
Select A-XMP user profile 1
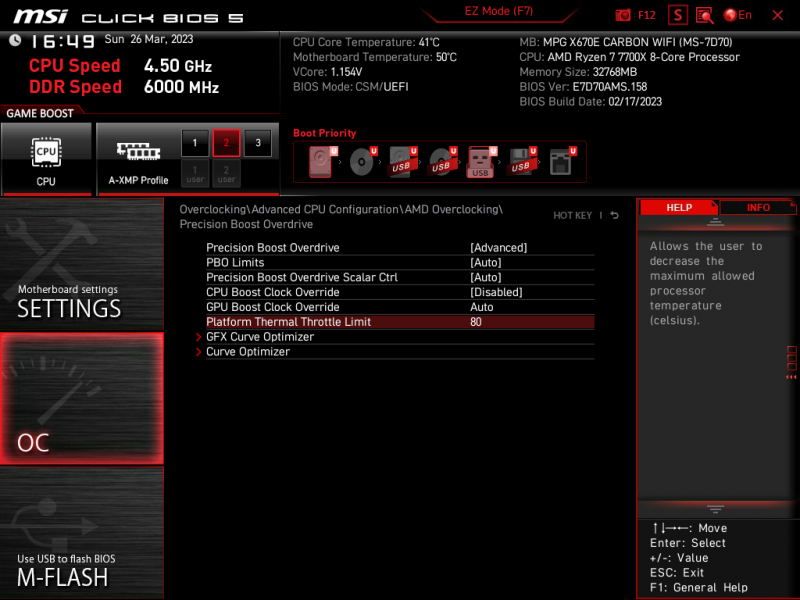[x=195, y=173]
